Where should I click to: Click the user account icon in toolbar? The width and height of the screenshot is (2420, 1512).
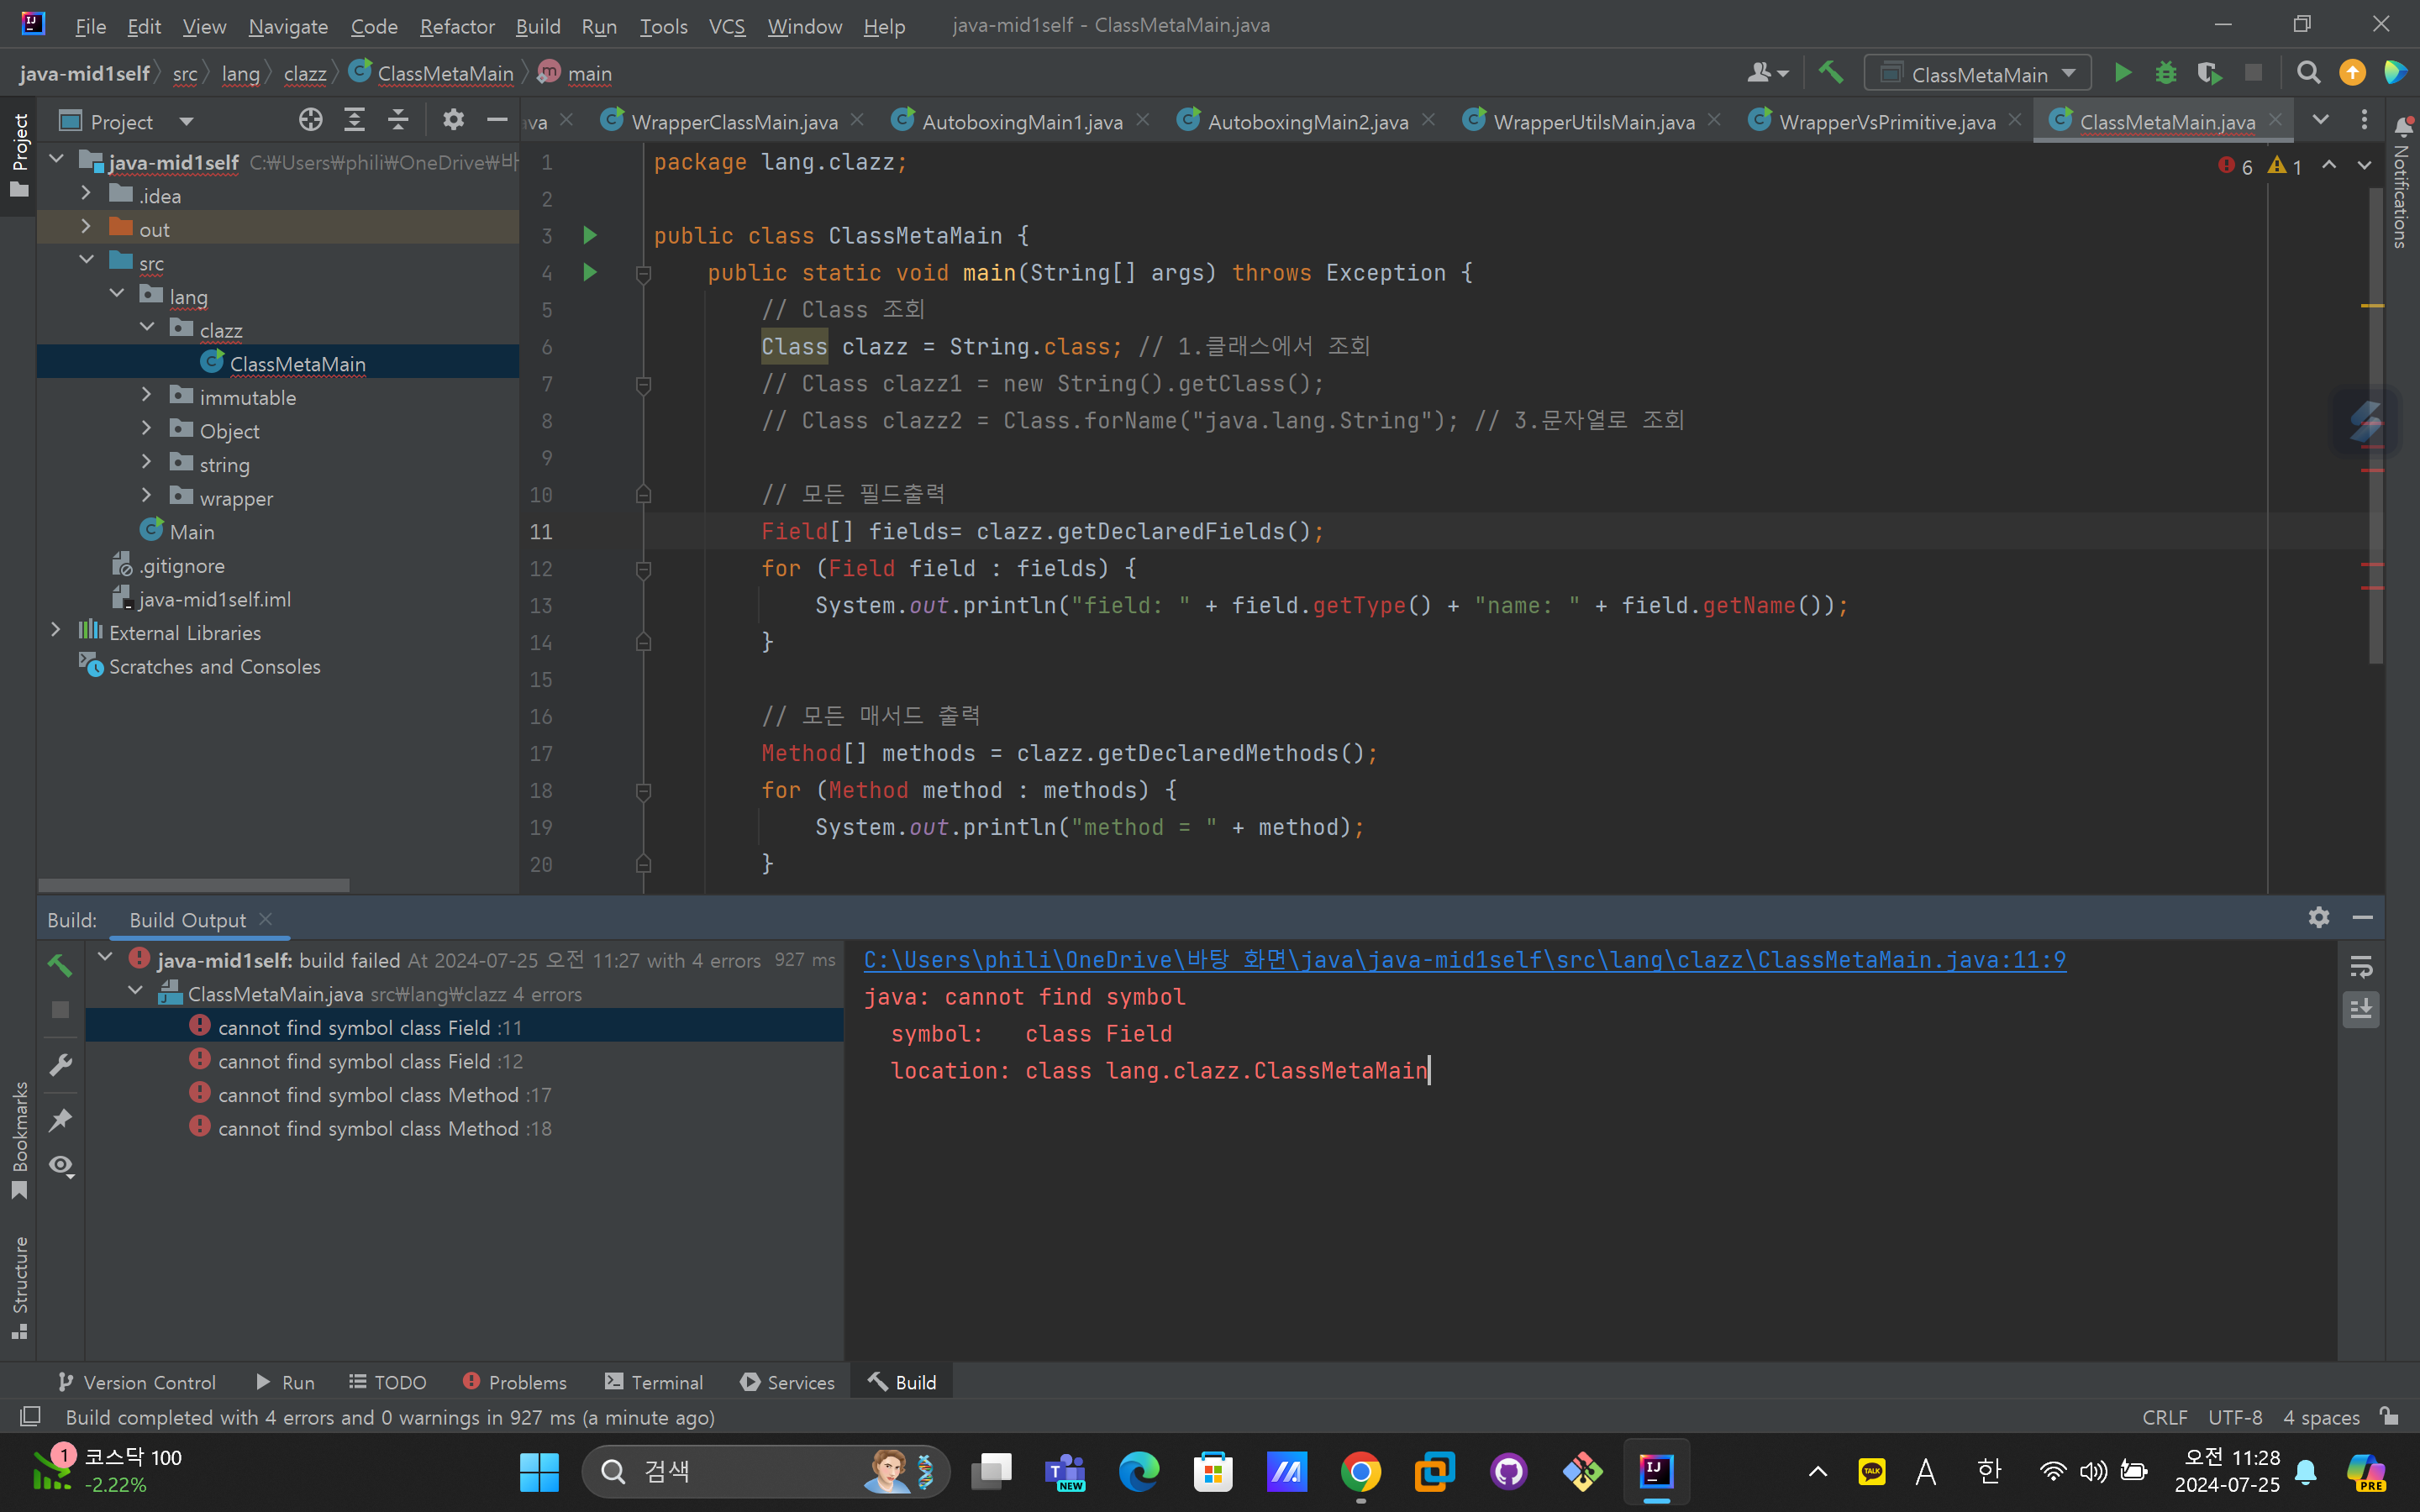click(1766, 73)
